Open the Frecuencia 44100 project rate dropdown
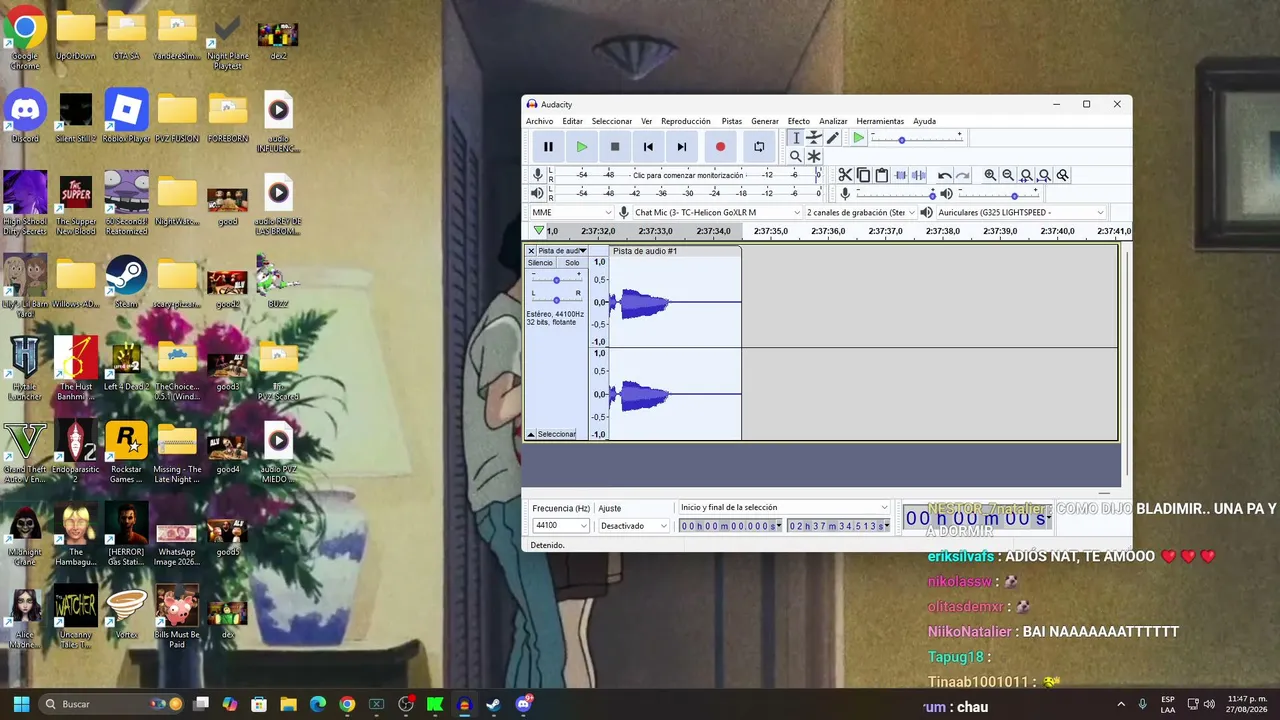The width and height of the screenshot is (1280, 720). pyautogui.click(x=560, y=526)
